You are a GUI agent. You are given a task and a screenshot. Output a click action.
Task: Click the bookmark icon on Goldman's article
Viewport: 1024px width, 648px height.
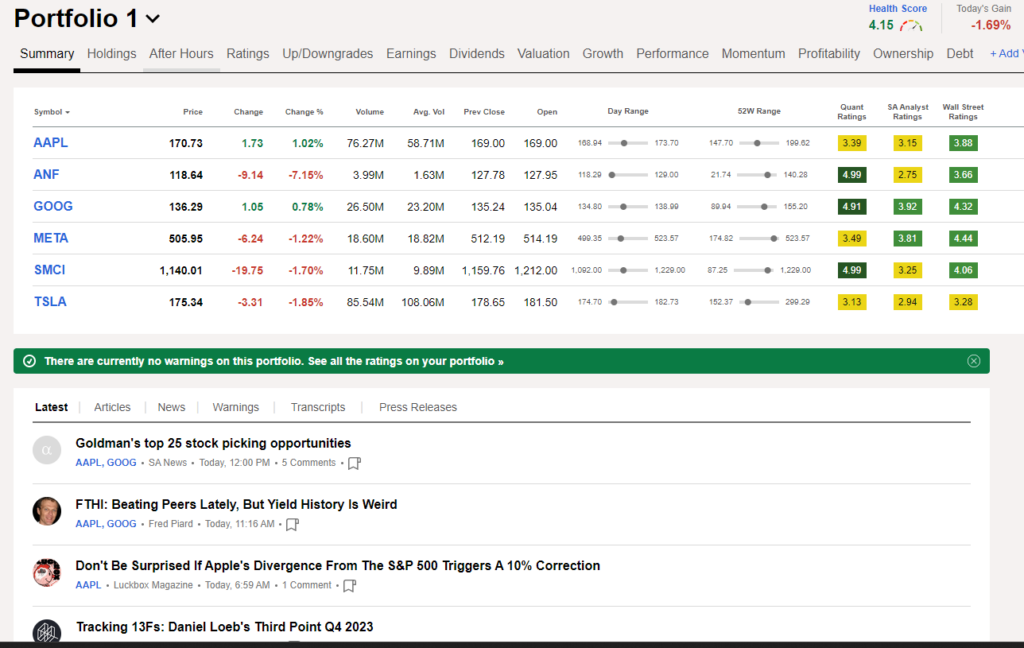(354, 463)
